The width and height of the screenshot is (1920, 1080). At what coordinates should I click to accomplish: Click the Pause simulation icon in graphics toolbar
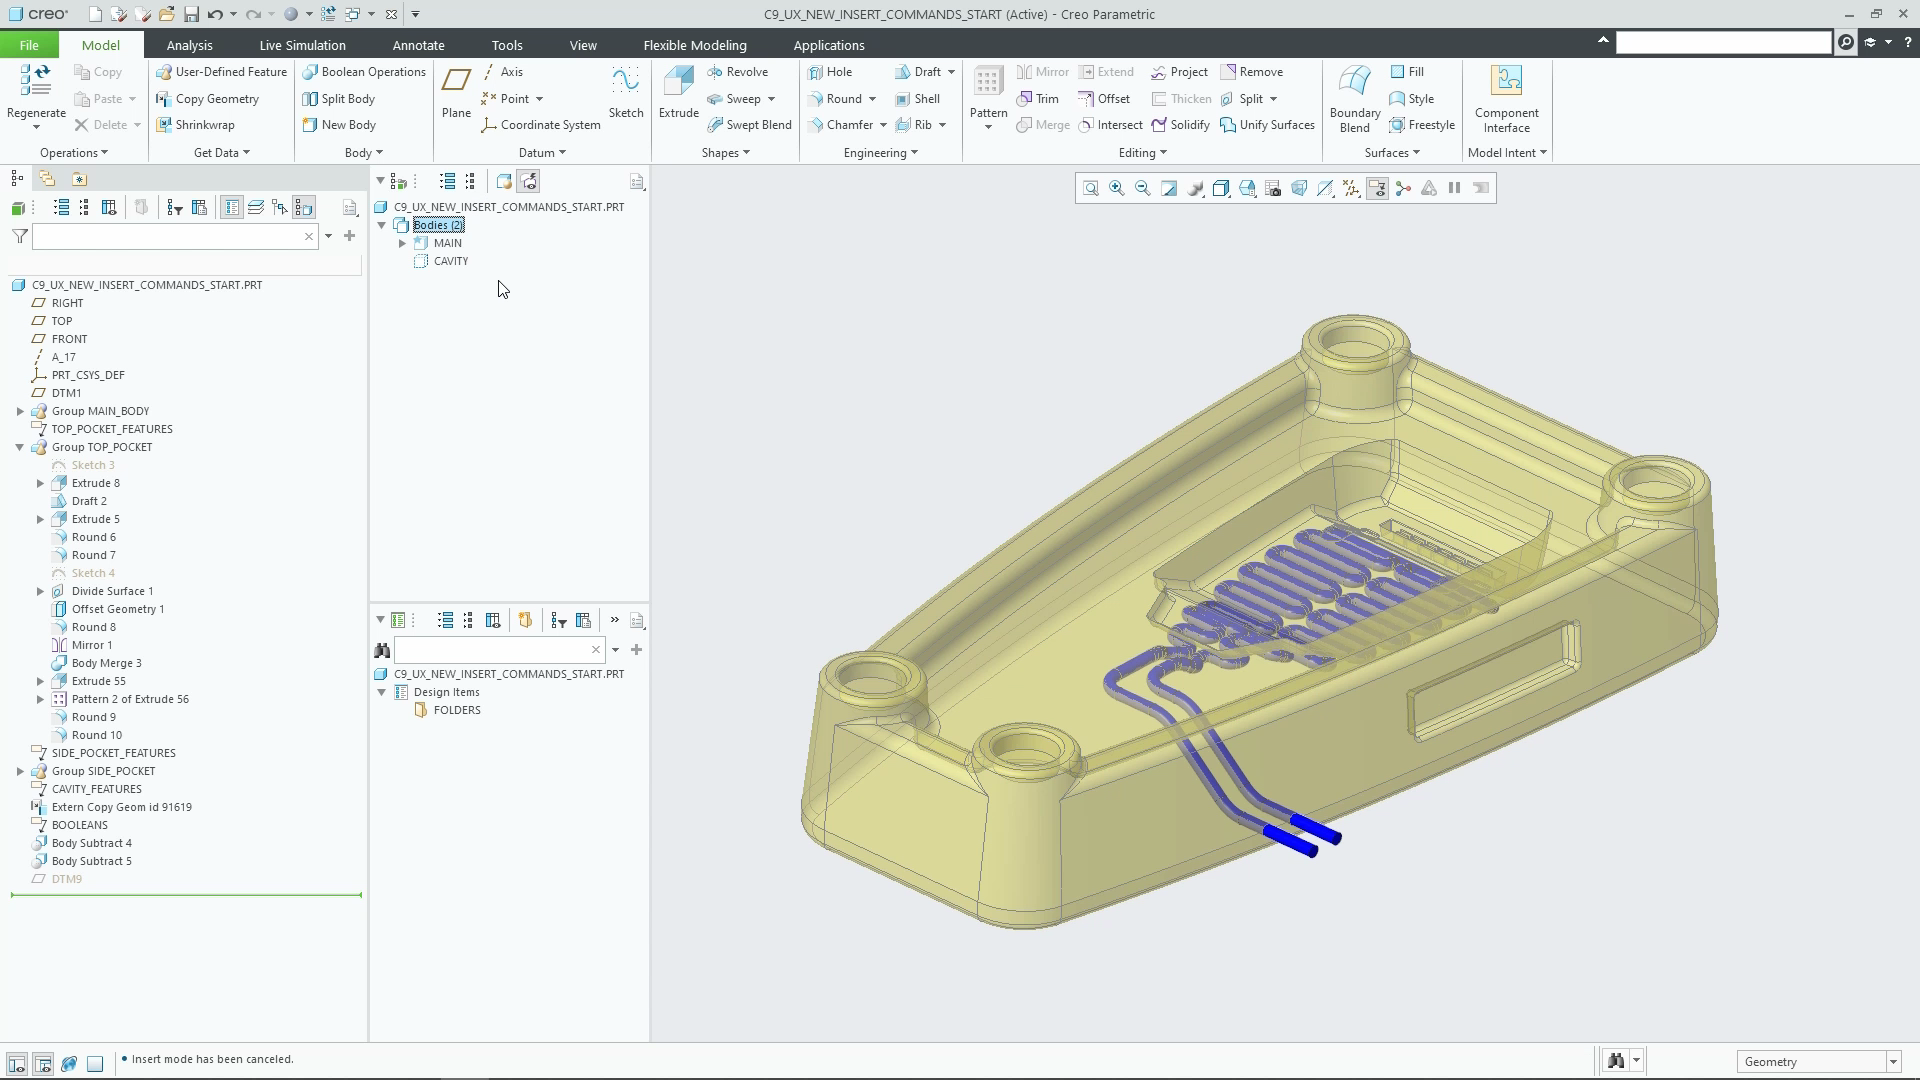[x=1455, y=188]
